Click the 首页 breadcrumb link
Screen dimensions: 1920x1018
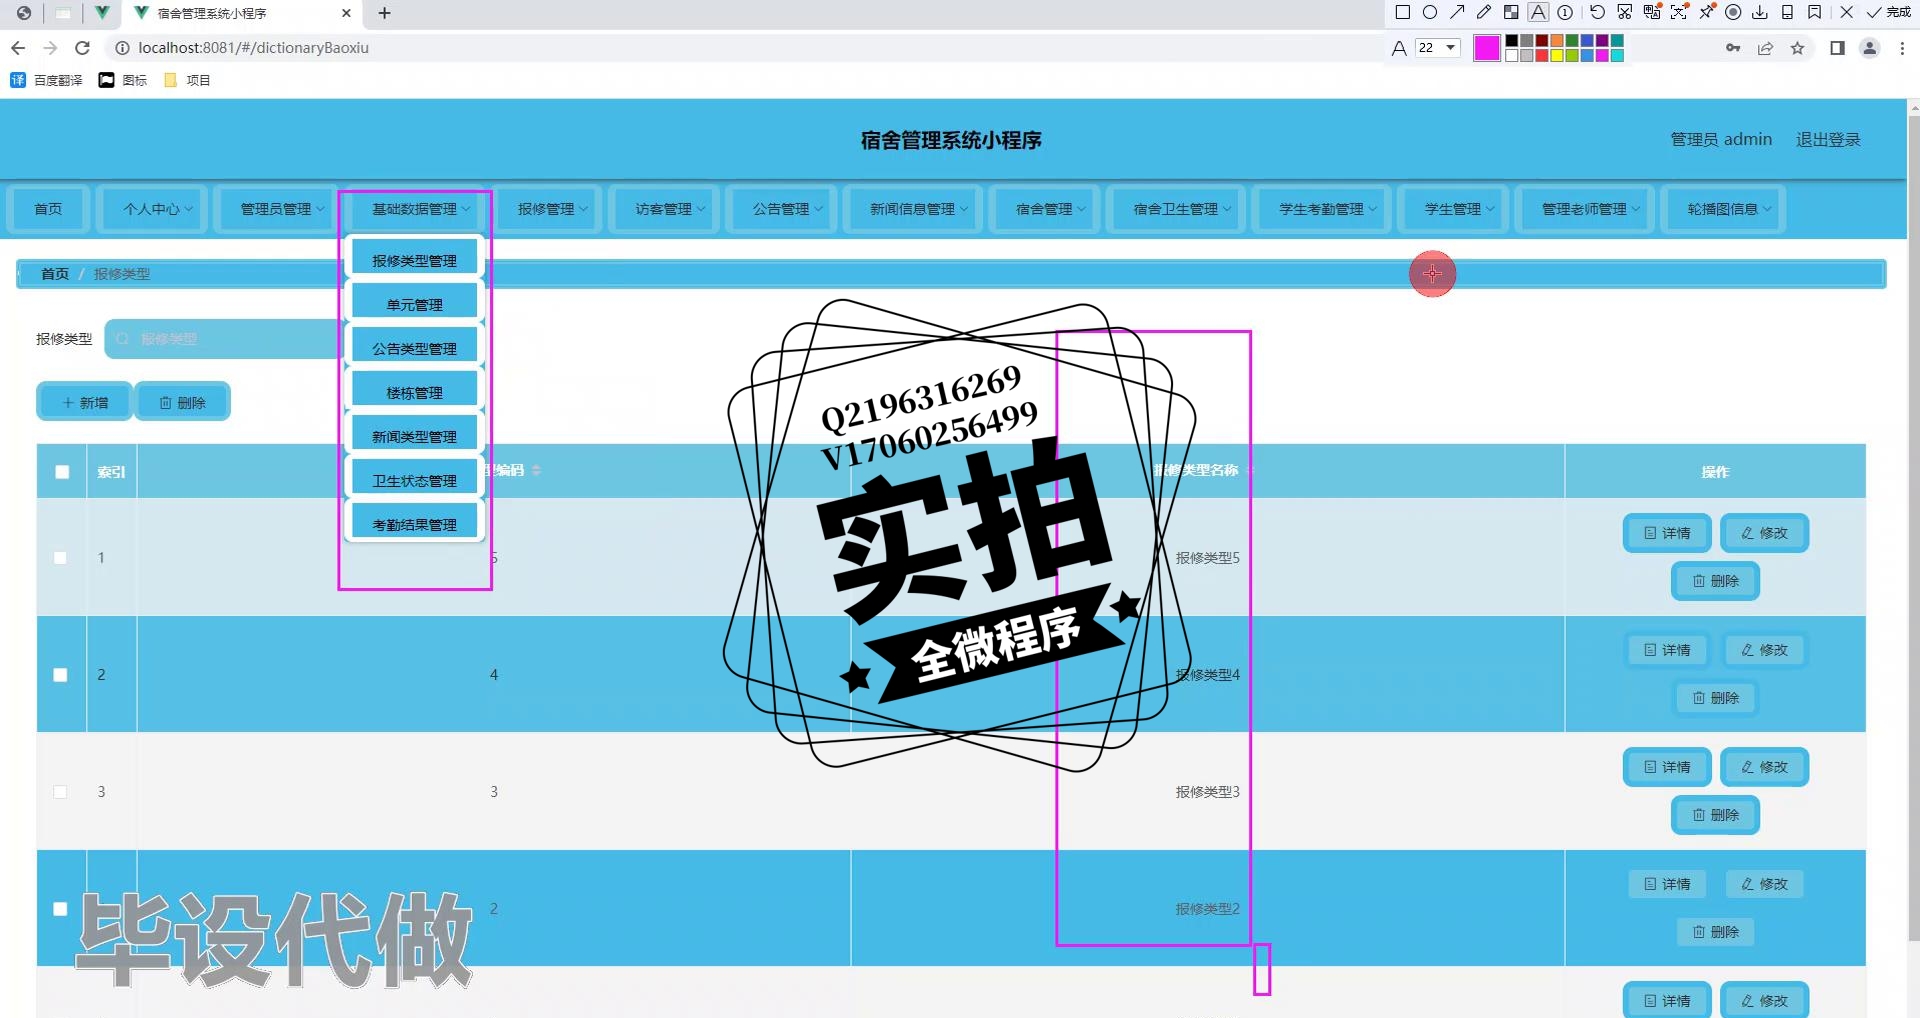[x=55, y=274]
